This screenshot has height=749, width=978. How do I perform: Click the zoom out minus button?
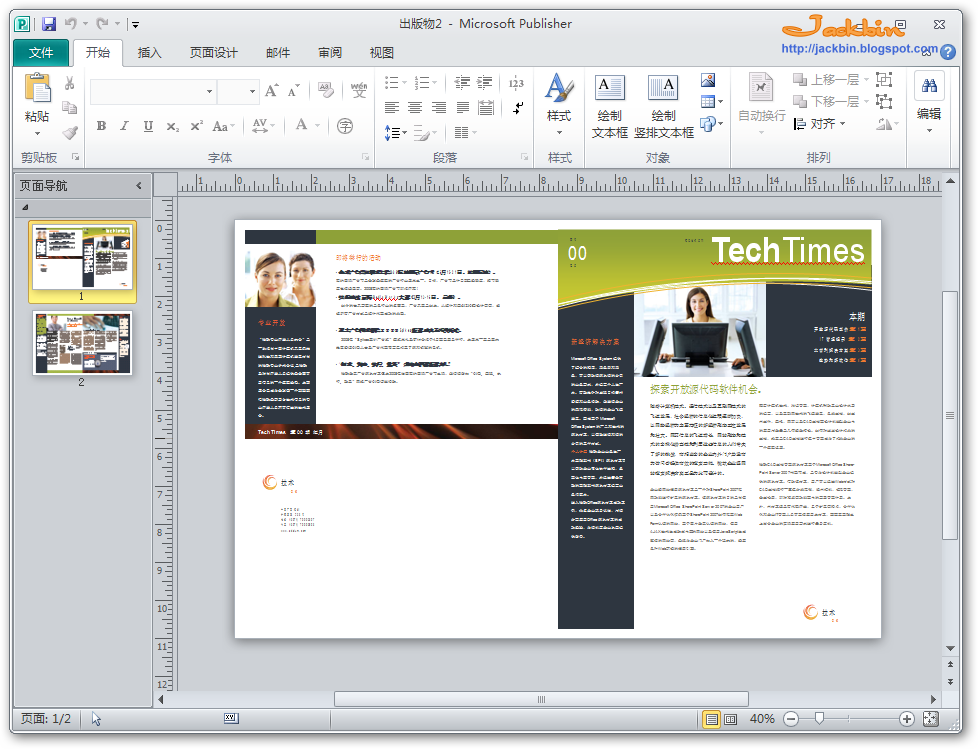(791, 719)
